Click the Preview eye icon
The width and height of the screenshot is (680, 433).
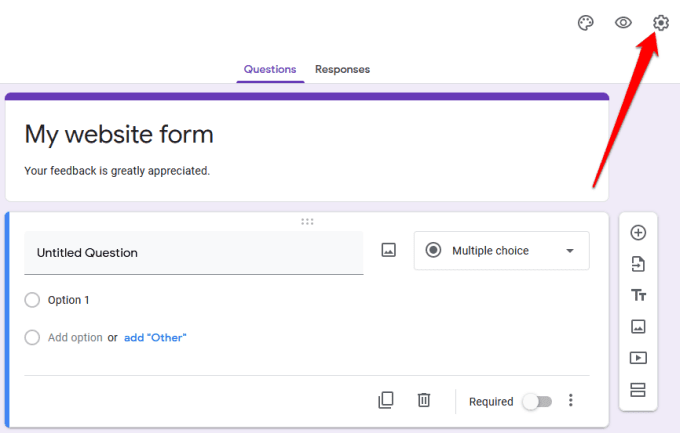[623, 22]
